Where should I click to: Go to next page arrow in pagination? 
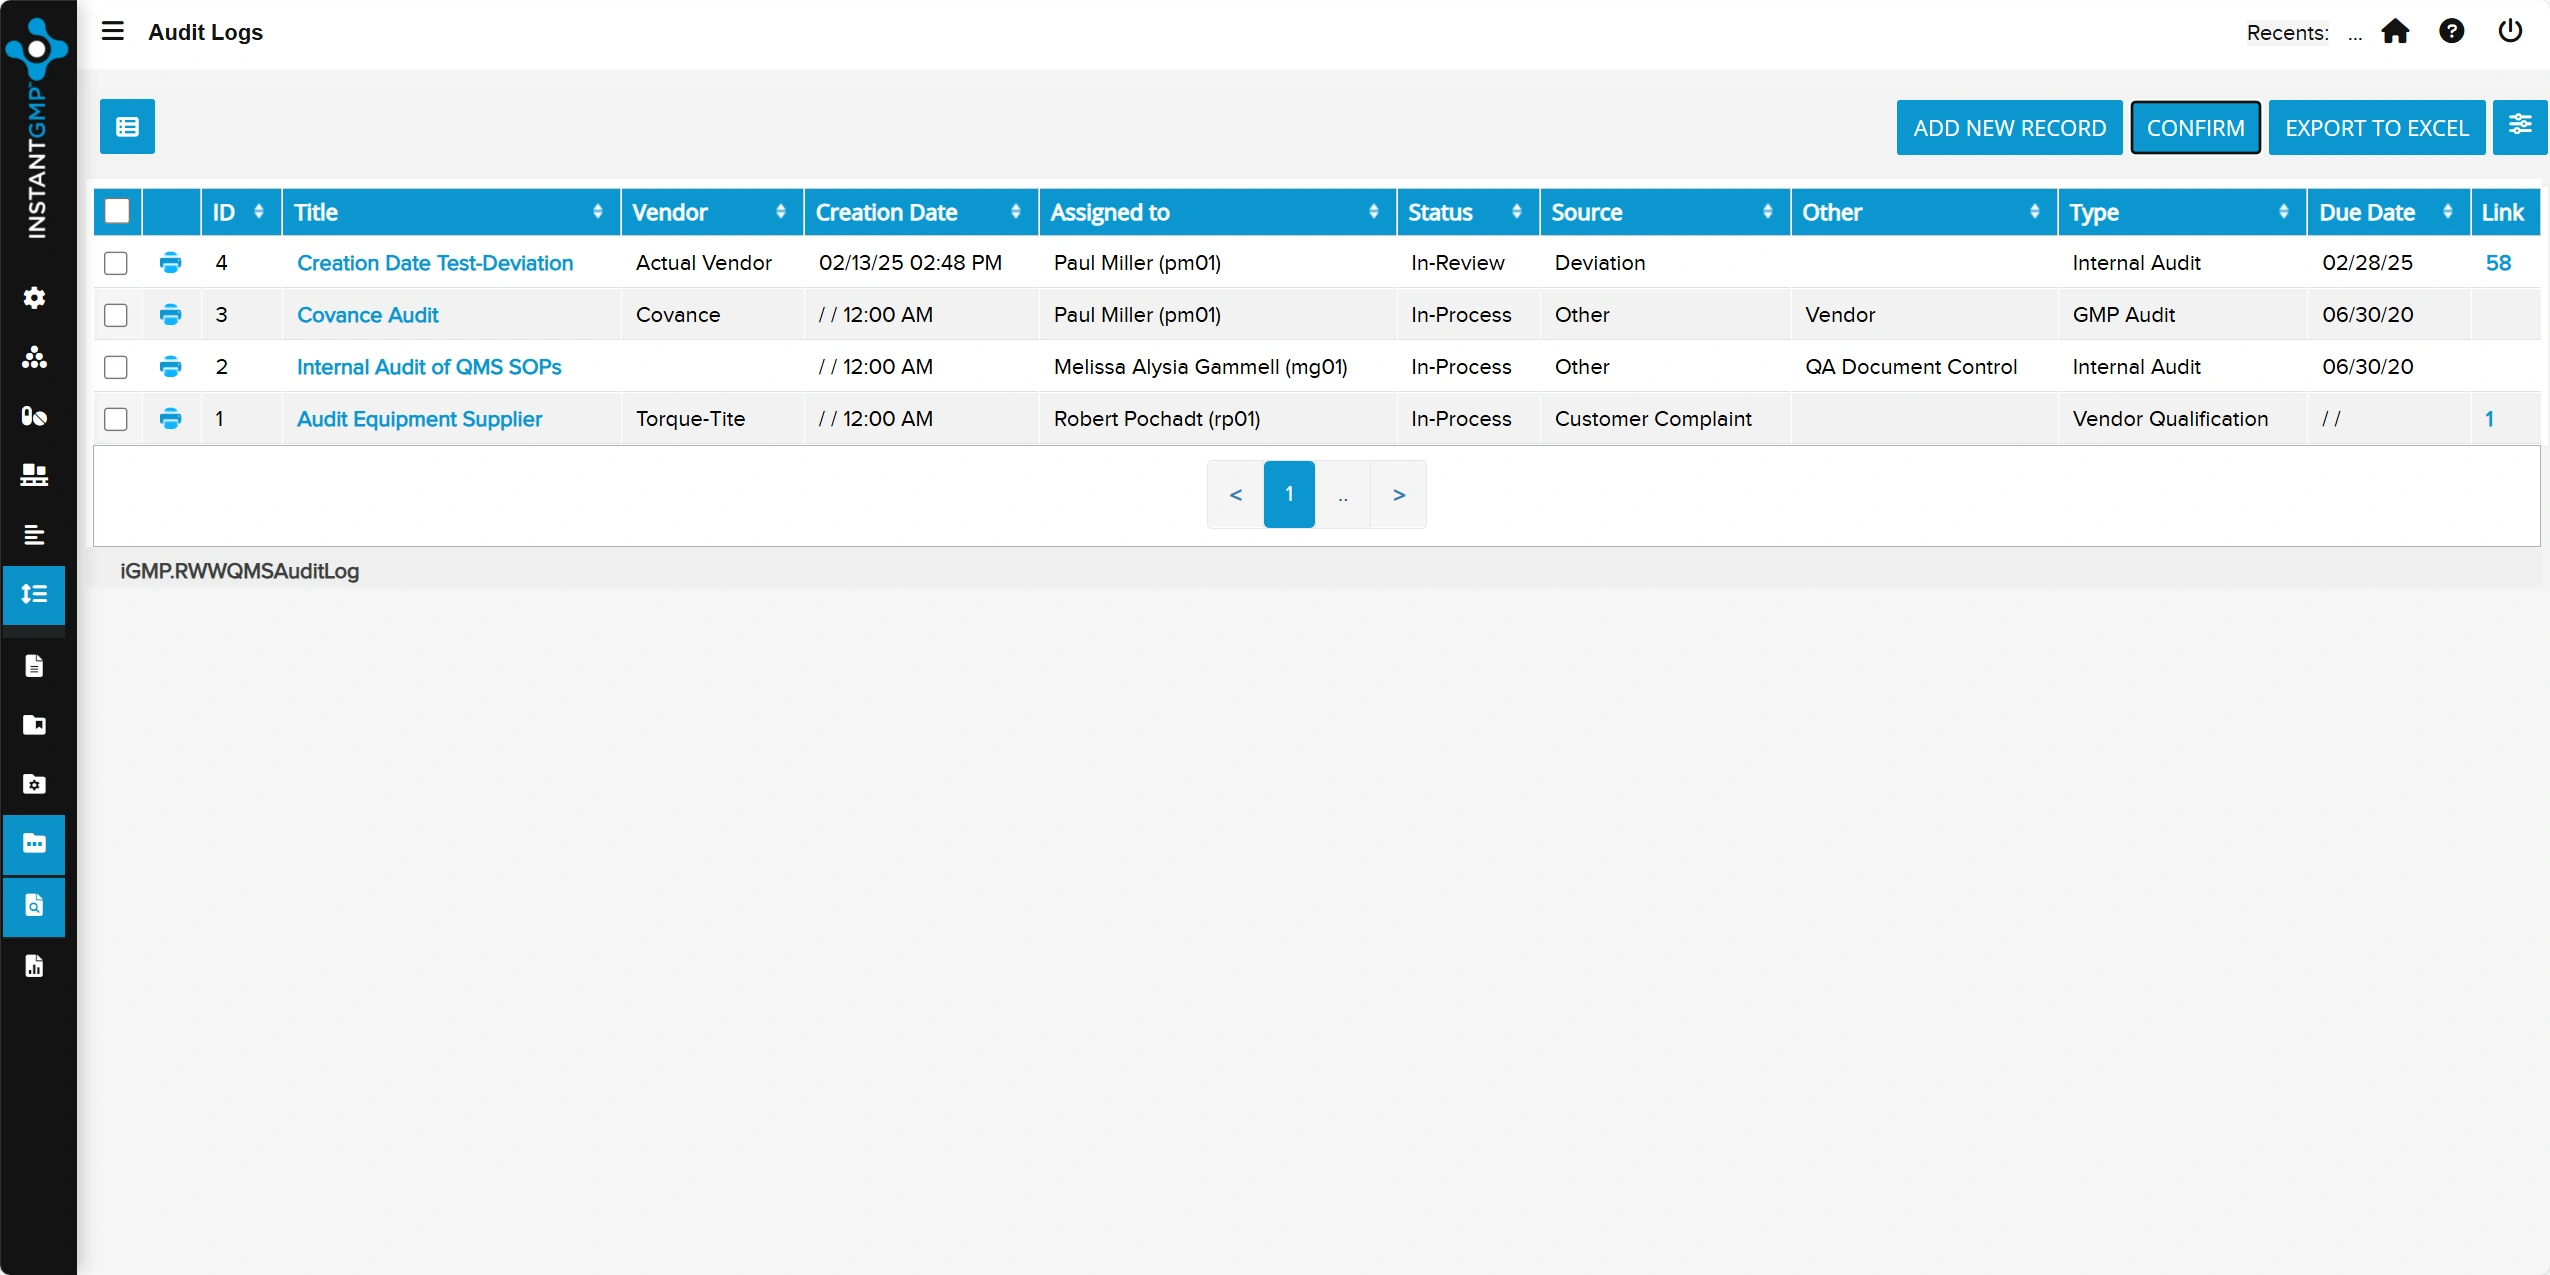[1398, 495]
